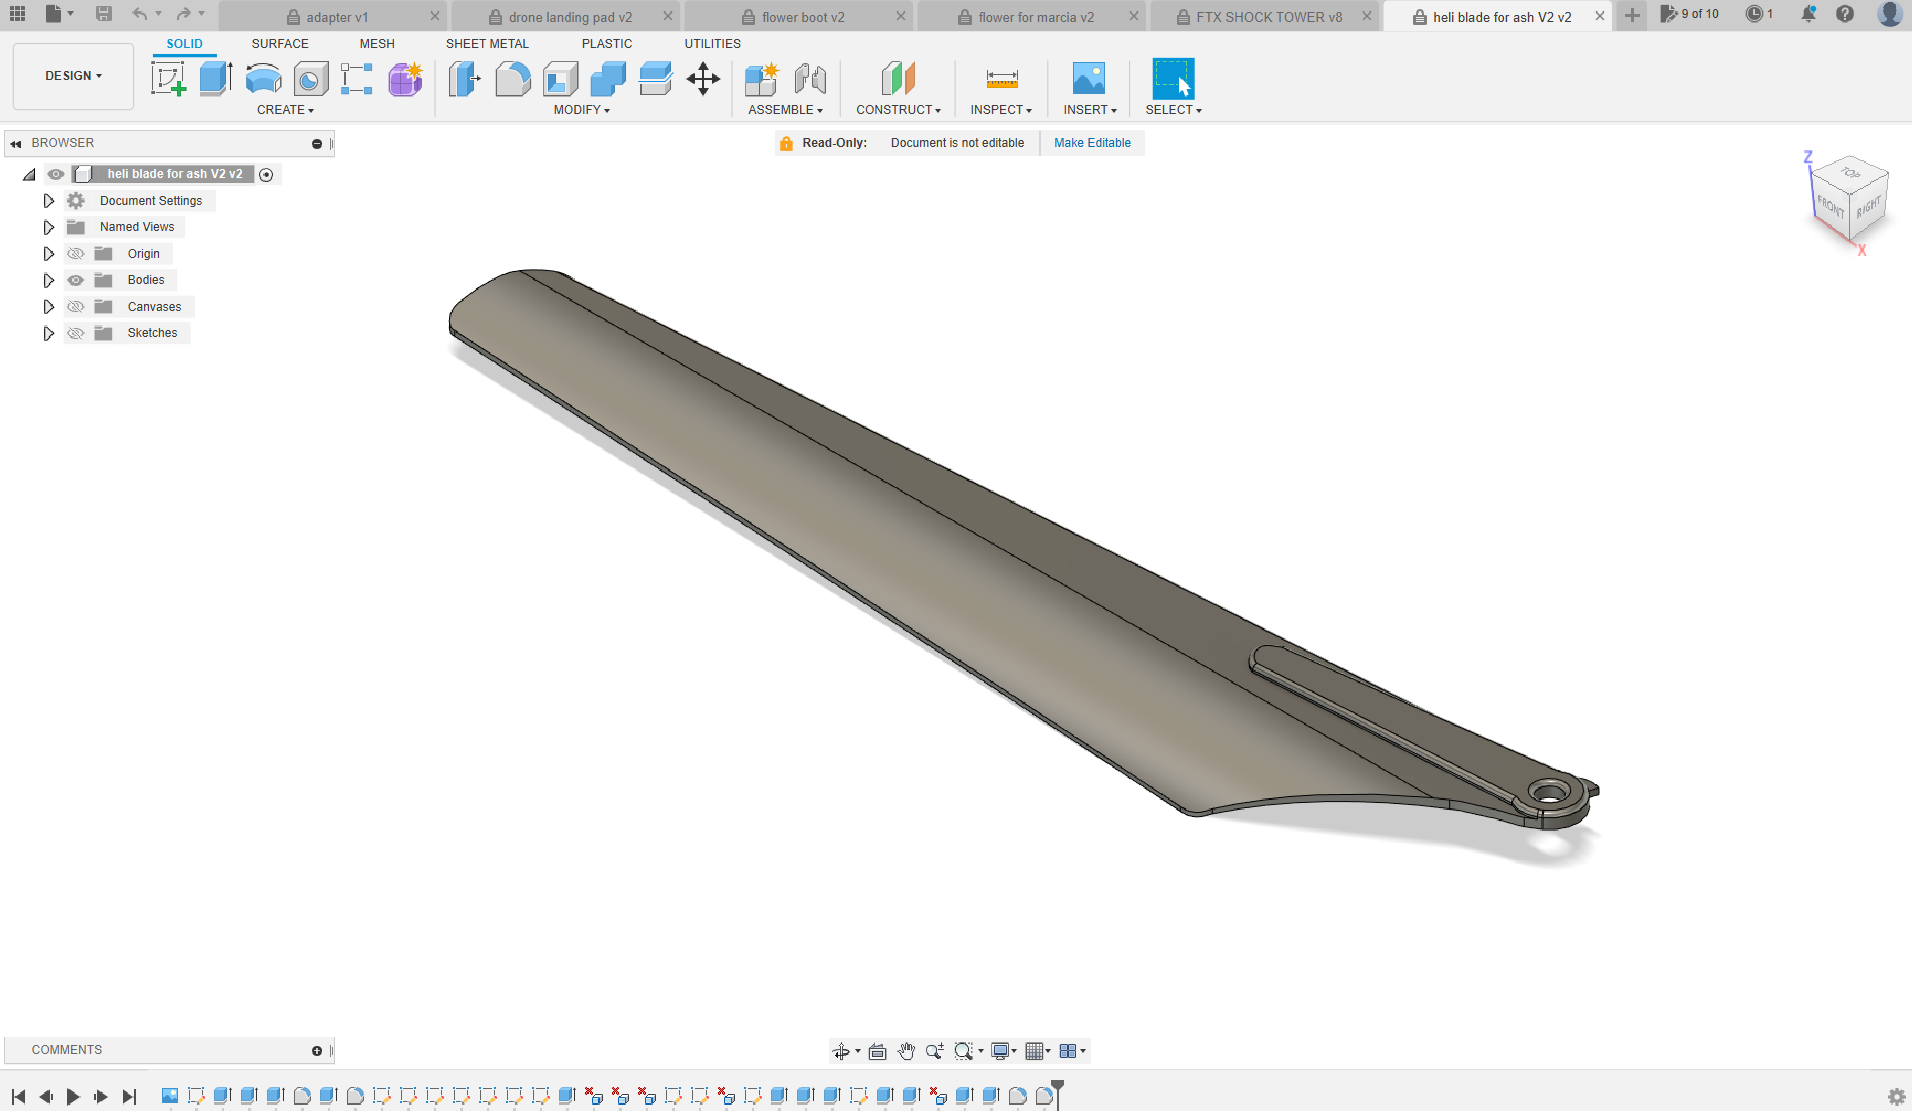Select the Revolve tool

point(263,78)
